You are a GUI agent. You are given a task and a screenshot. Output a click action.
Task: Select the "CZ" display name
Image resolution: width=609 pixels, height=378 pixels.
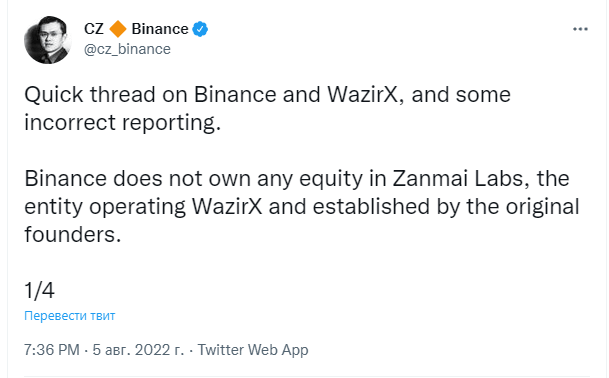(x=94, y=29)
